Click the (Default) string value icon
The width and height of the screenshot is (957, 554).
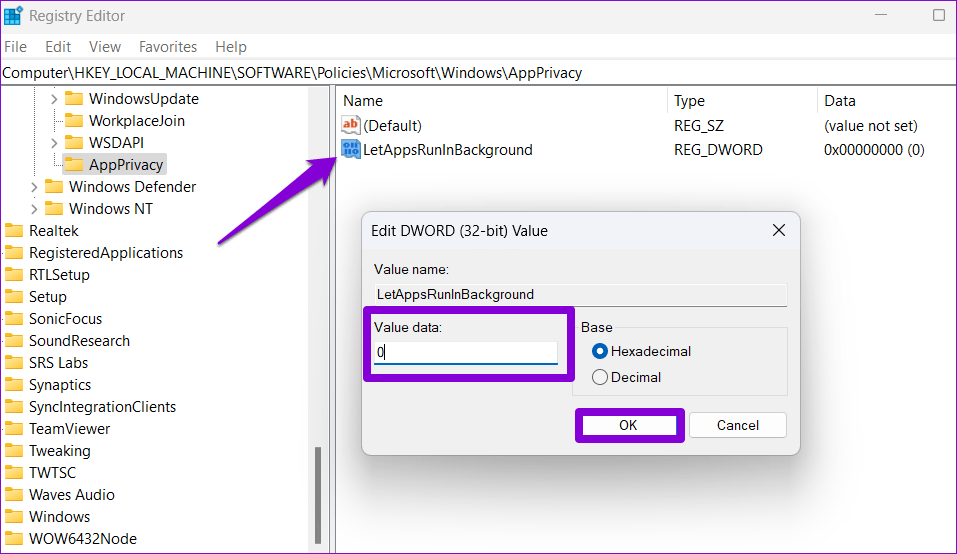coord(350,125)
